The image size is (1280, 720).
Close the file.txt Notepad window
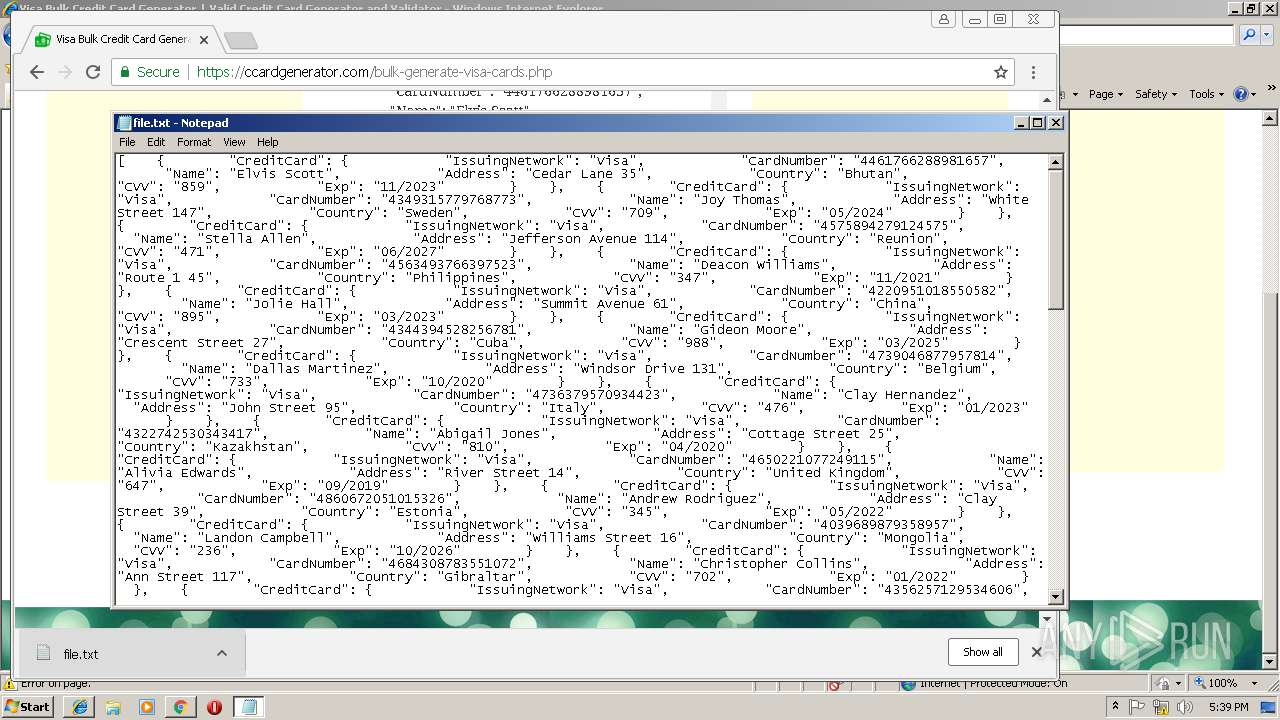tap(1055, 122)
